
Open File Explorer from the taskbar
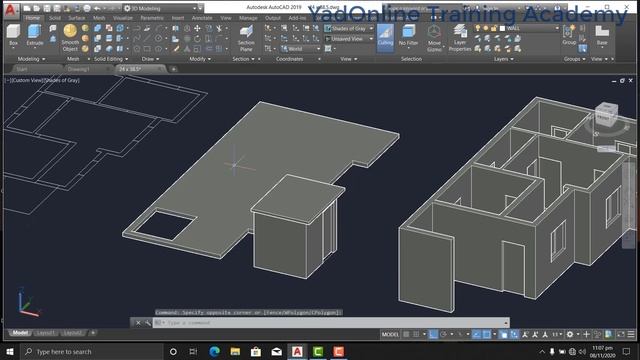(235, 351)
